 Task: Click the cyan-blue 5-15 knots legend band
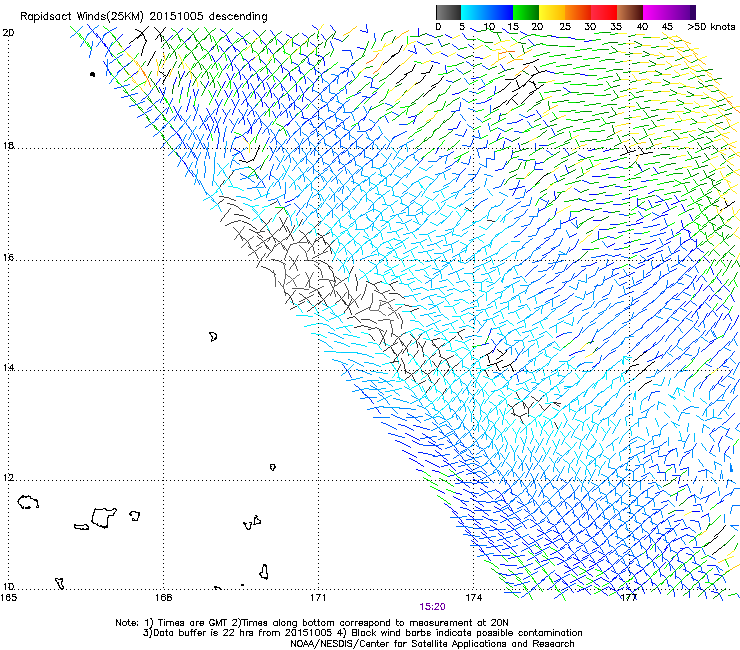pos(487,12)
